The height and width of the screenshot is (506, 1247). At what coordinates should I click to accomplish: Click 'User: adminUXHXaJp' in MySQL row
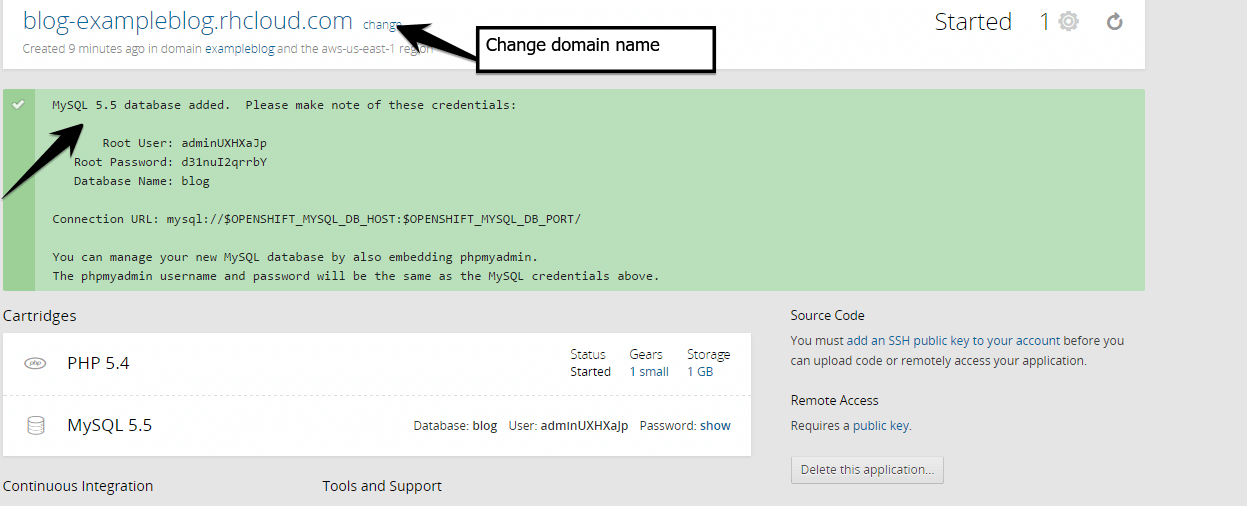click(x=568, y=426)
